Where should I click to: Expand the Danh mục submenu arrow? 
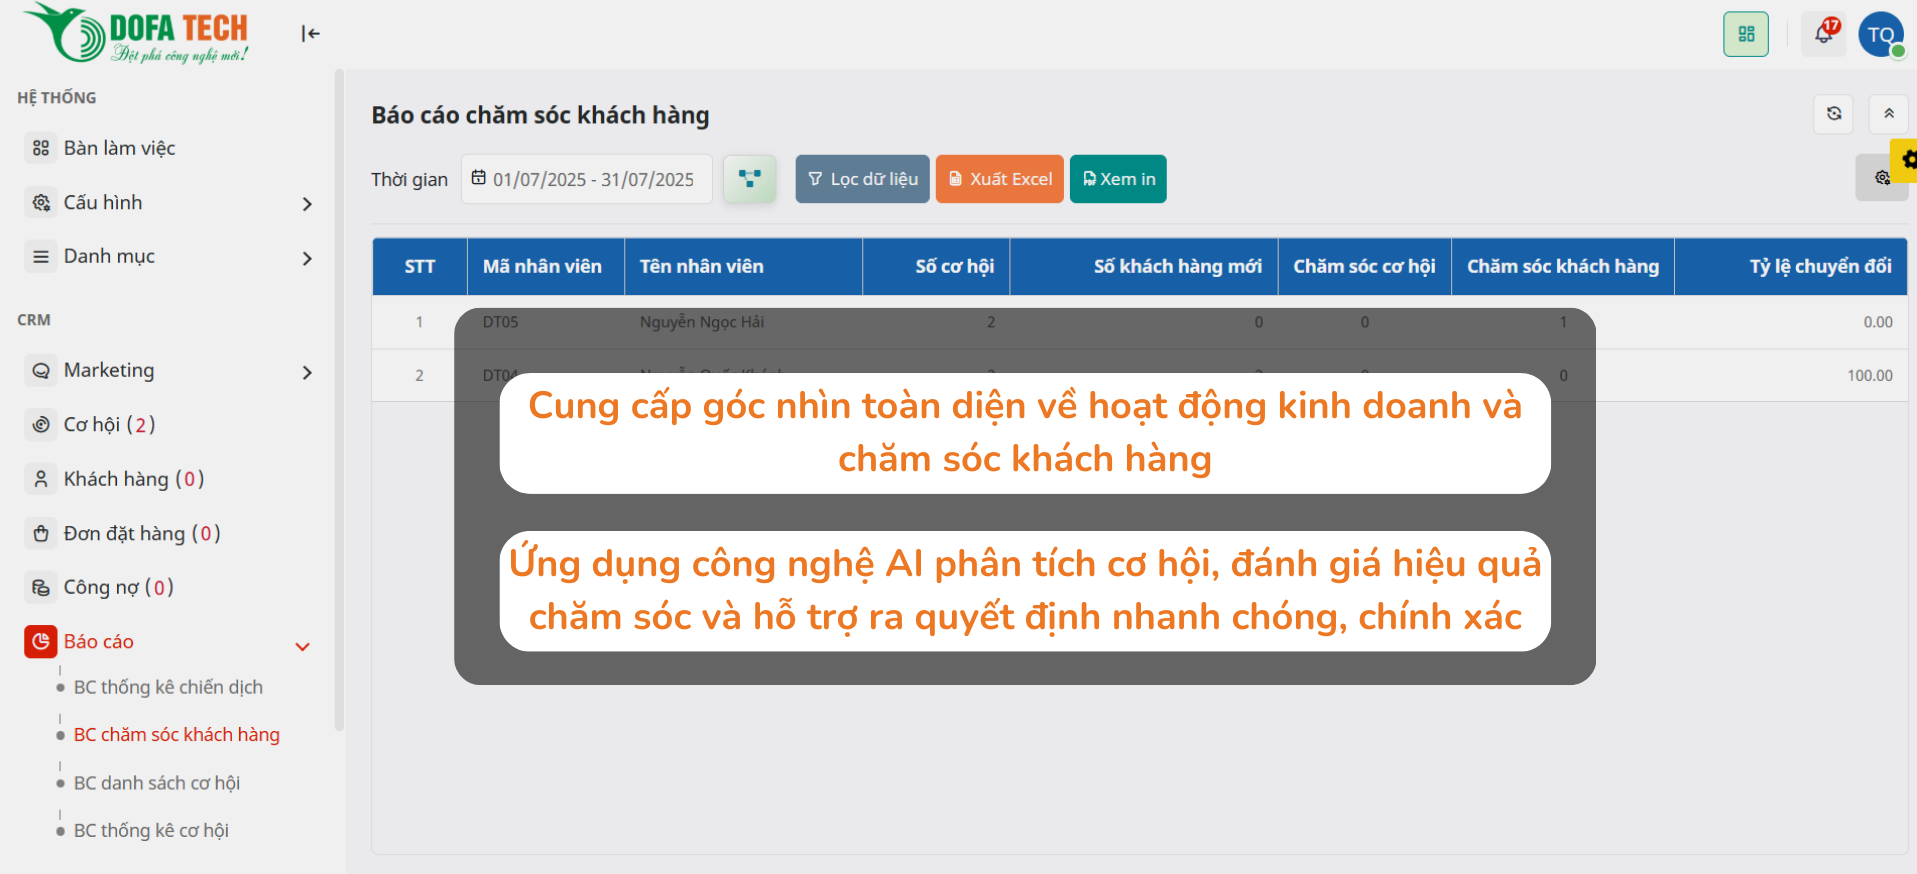[307, 258]
